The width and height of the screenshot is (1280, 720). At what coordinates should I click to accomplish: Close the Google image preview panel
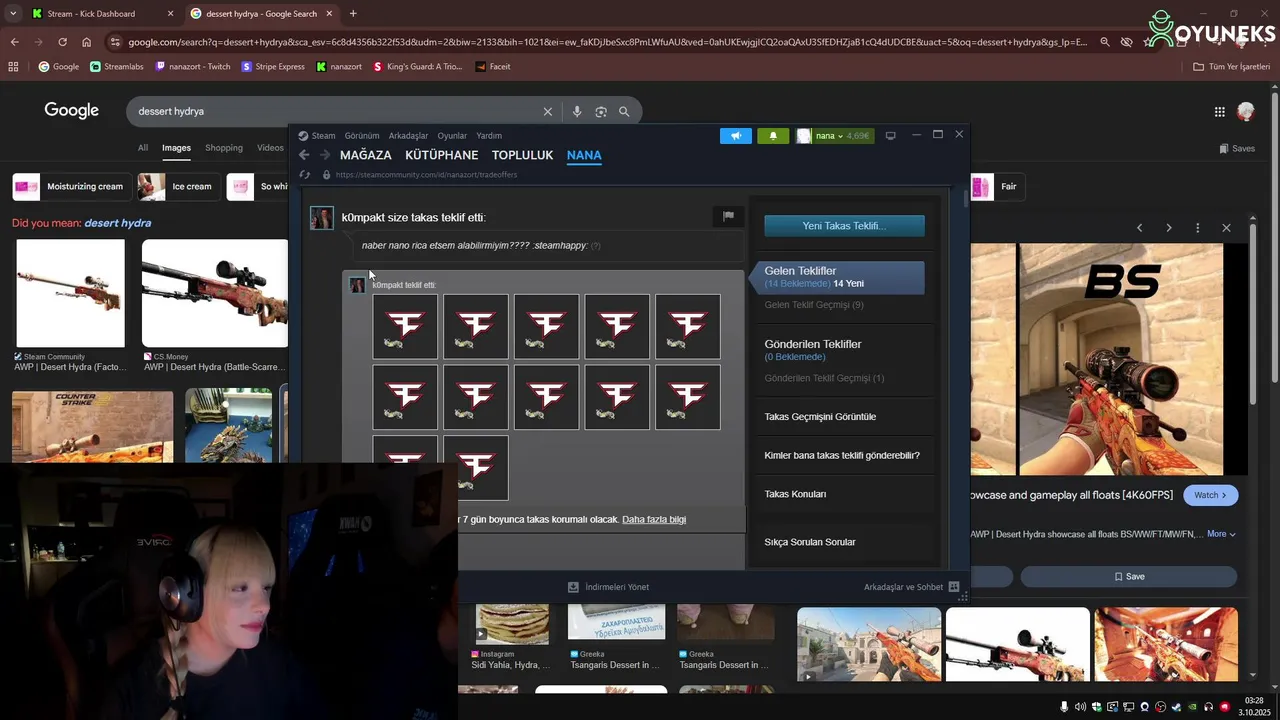(1226, 228)
